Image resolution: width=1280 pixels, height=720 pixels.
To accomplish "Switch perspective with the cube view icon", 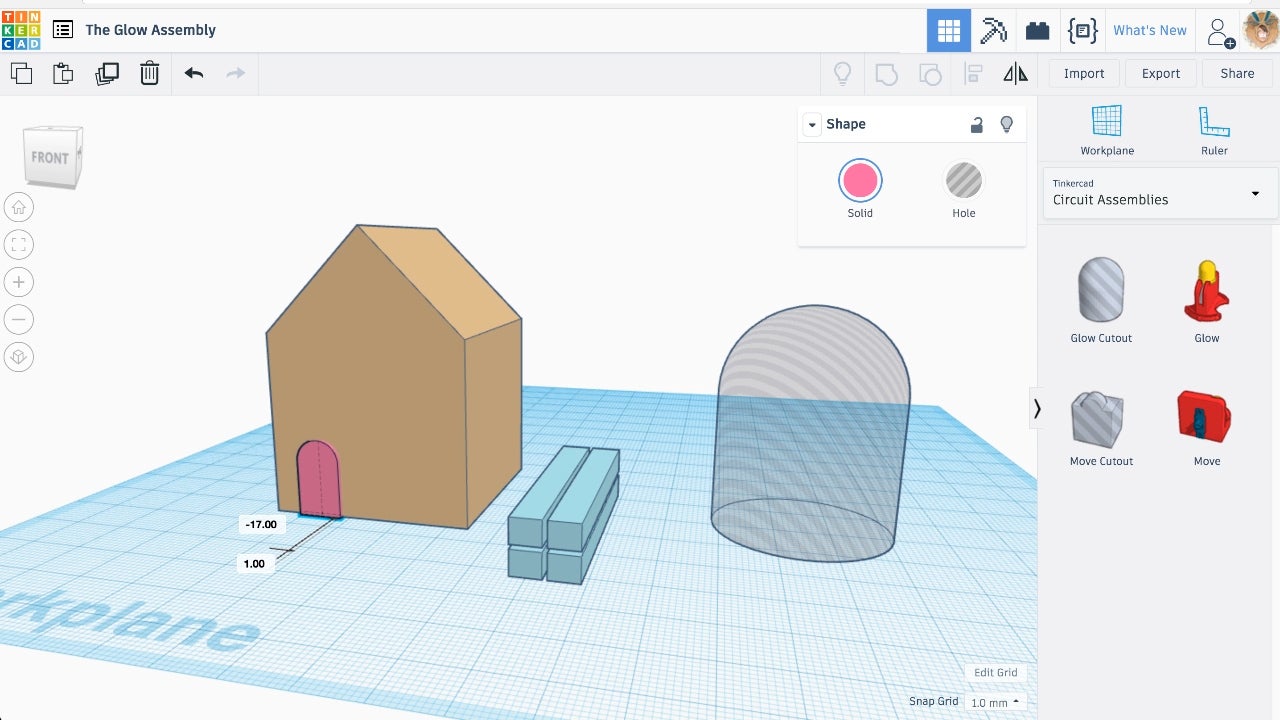I will [19, 357].
